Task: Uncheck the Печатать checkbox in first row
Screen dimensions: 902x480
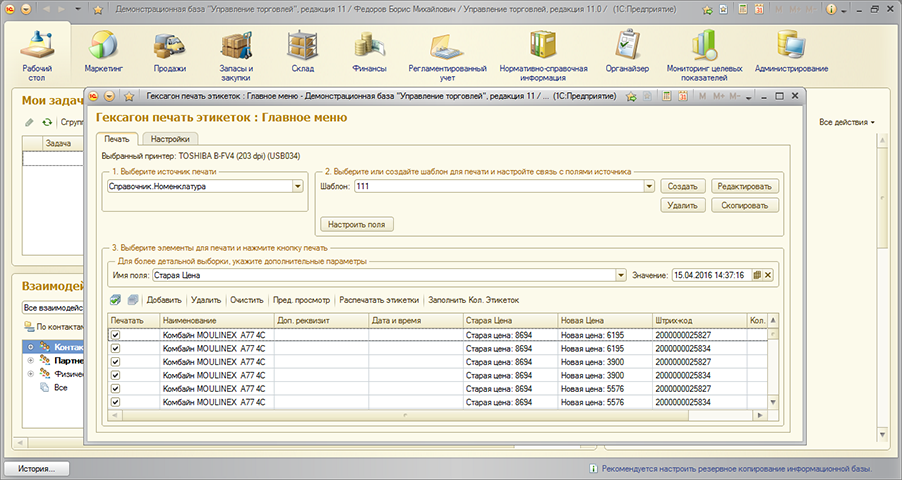Action: coord(115,335)
